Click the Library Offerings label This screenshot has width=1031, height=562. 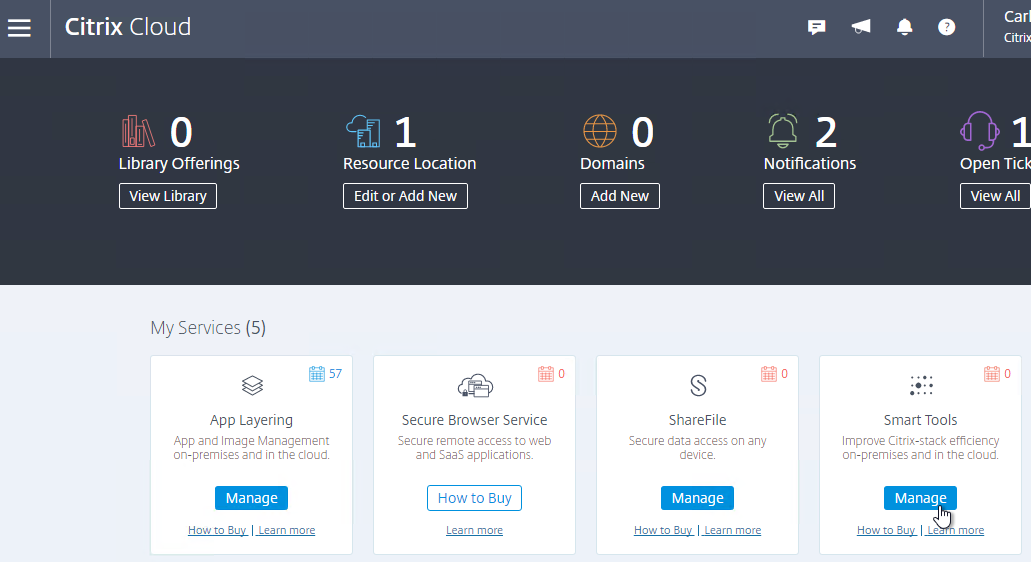tap(179, 164)
